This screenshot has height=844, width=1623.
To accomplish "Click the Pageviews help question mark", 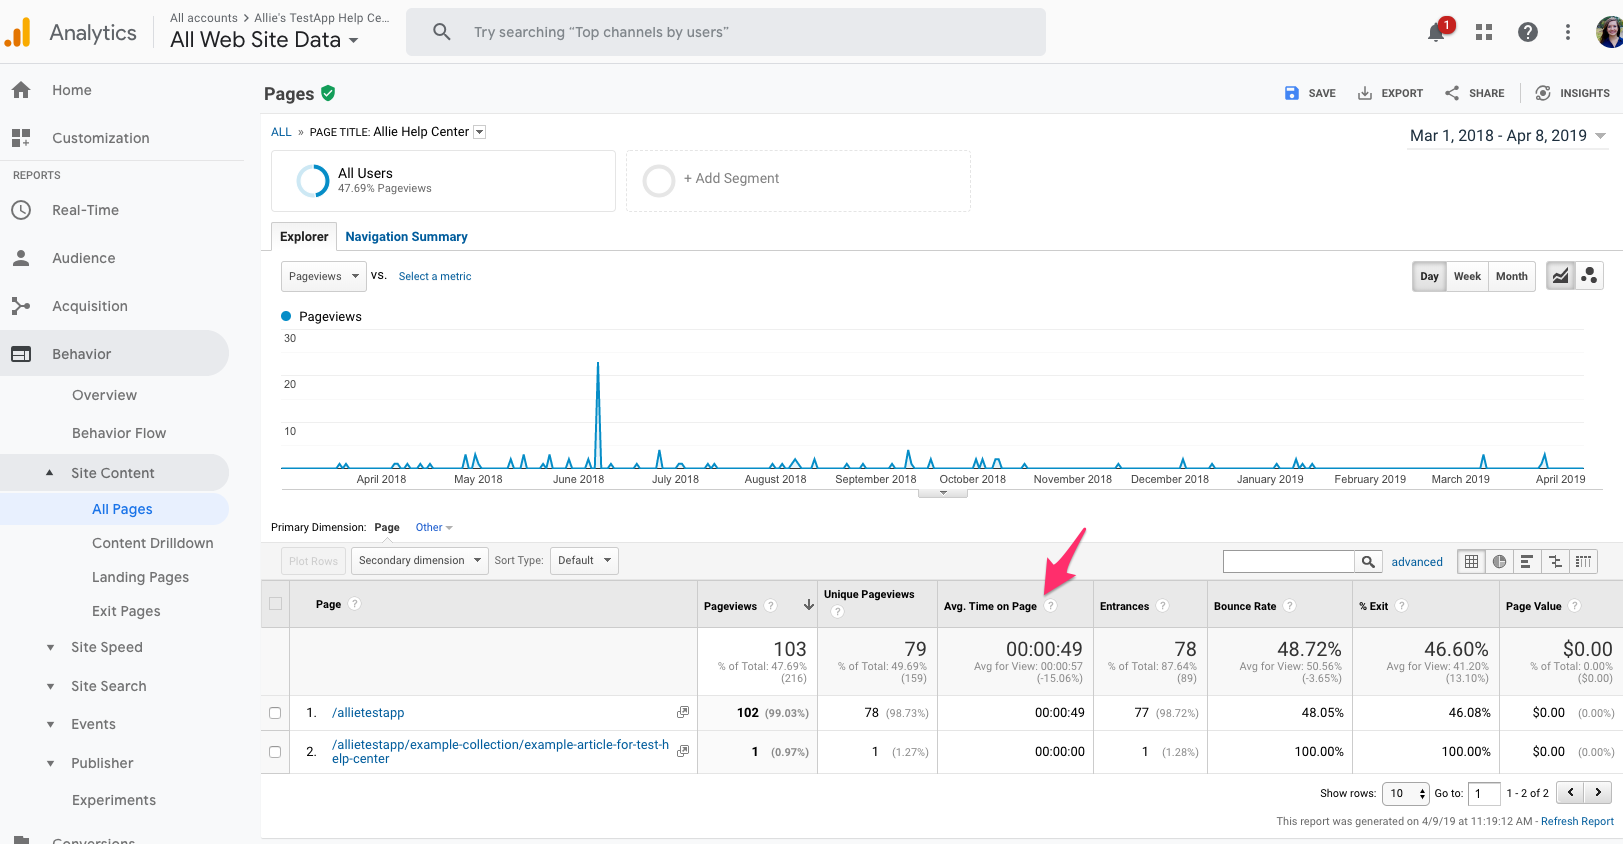I will click(x=770, y=606).
